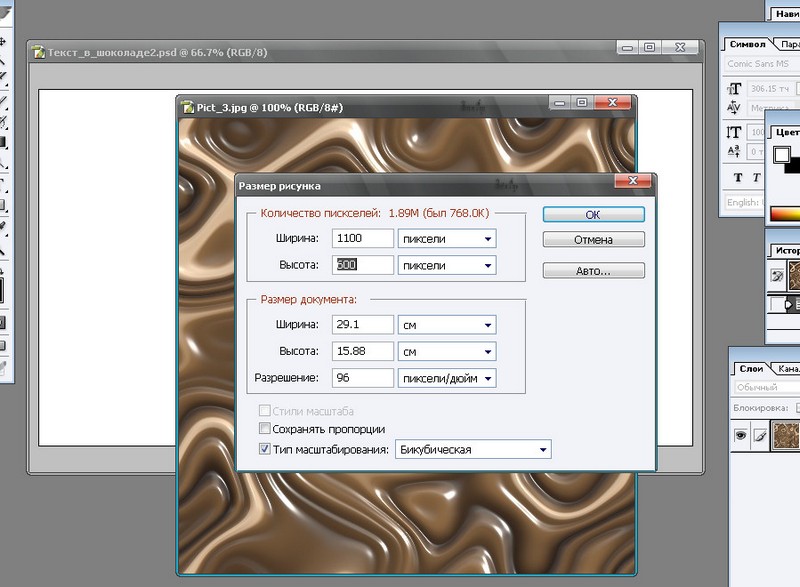Uncheck the Тип масштабирования checkbox
Viewport: 800px width, 587px height.
(265, 449)
